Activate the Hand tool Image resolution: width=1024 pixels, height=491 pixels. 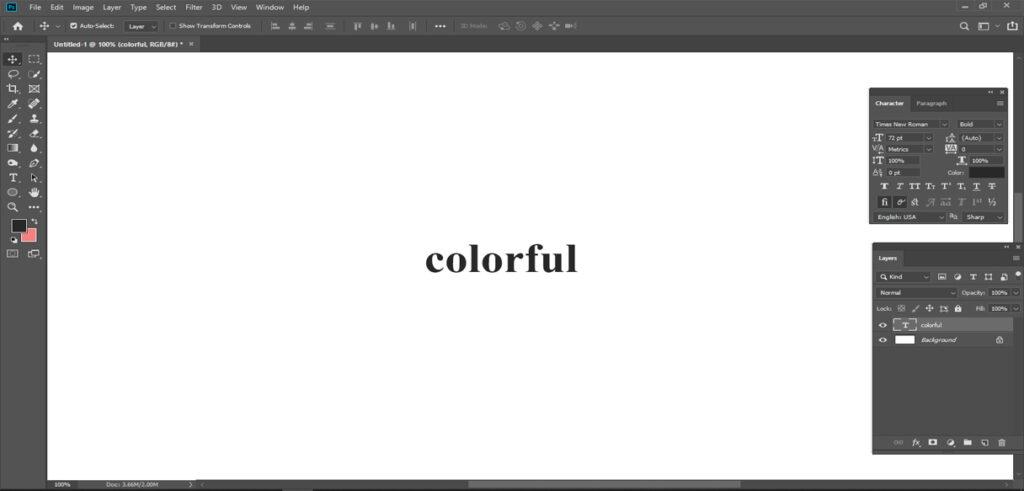point(34,193)
